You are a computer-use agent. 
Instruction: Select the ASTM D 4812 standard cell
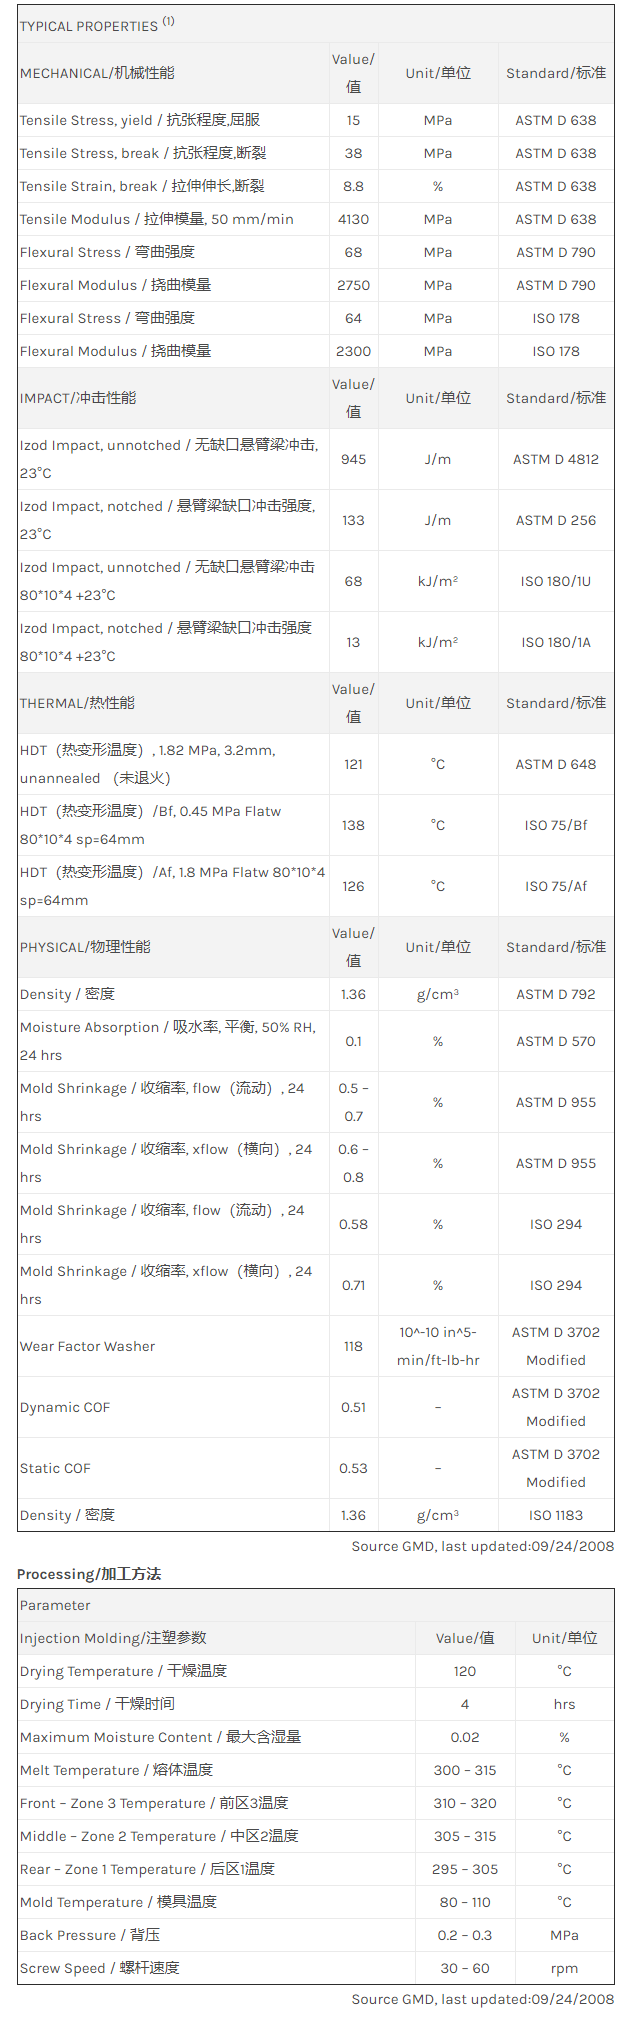(x=556, y=459)
